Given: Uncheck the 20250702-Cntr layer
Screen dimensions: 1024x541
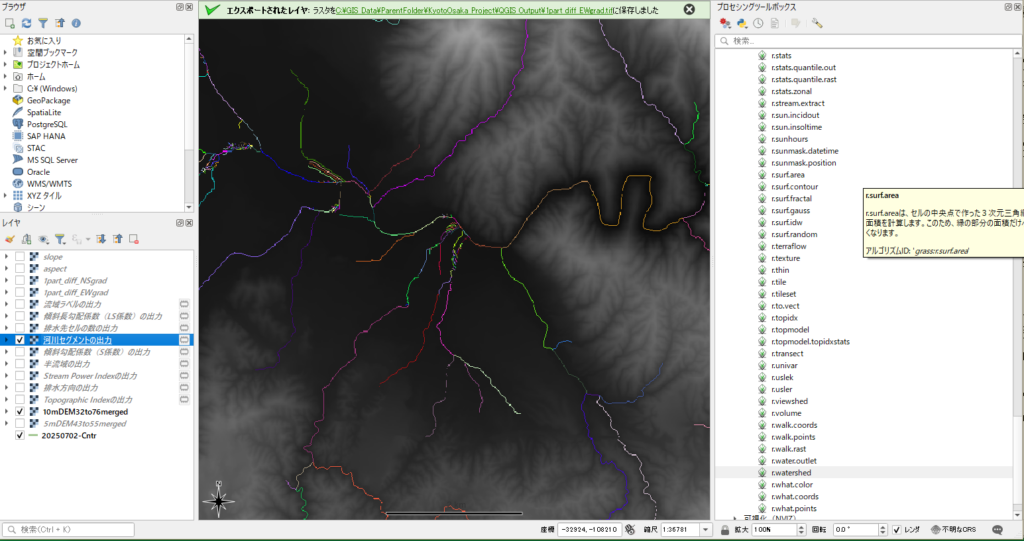Looking at the screenshot, I should point(20,436).
